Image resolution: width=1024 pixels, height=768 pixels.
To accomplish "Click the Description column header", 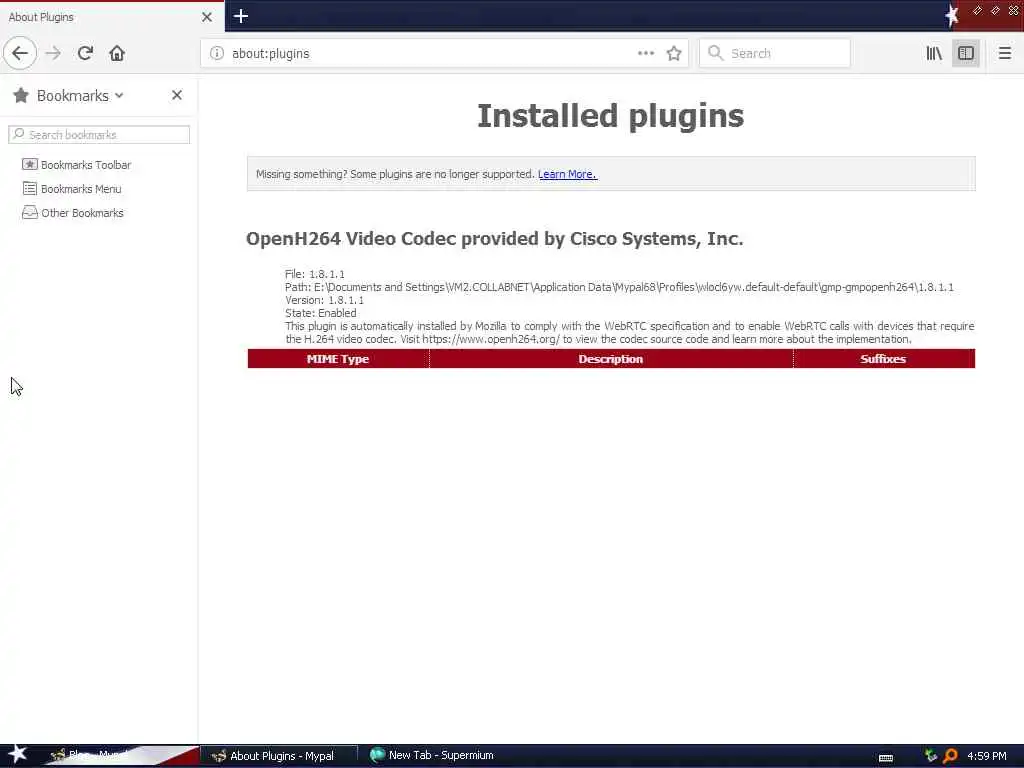I will pyautogui.click(x=611, y=359).
